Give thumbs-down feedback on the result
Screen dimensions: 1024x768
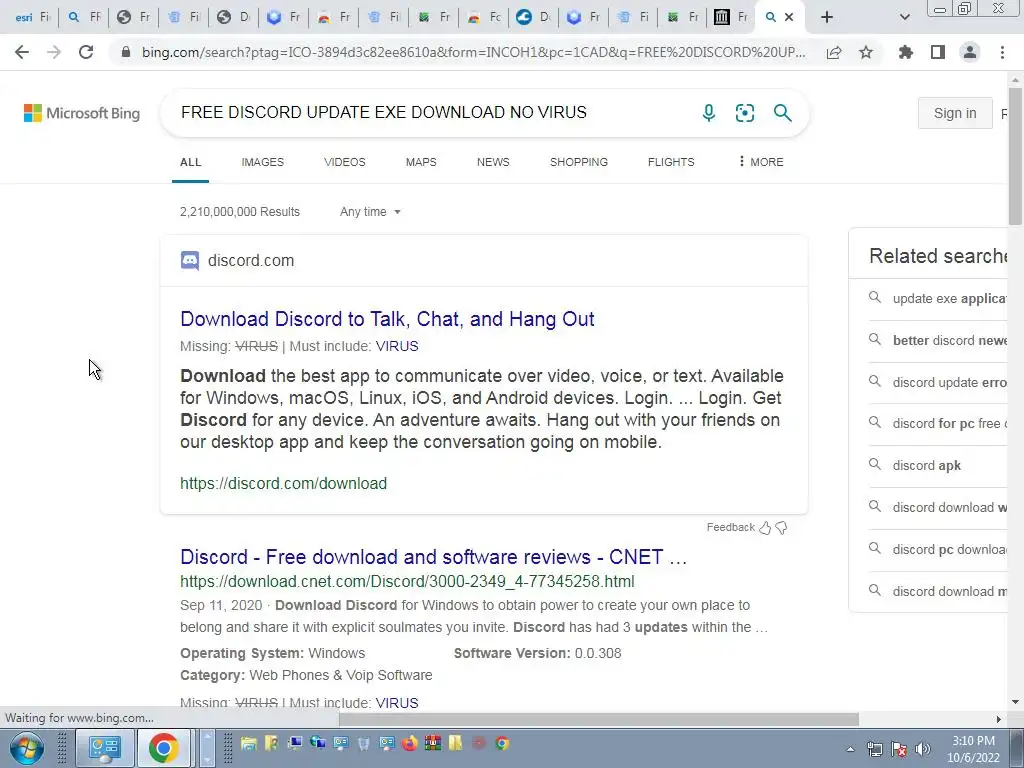781,528
